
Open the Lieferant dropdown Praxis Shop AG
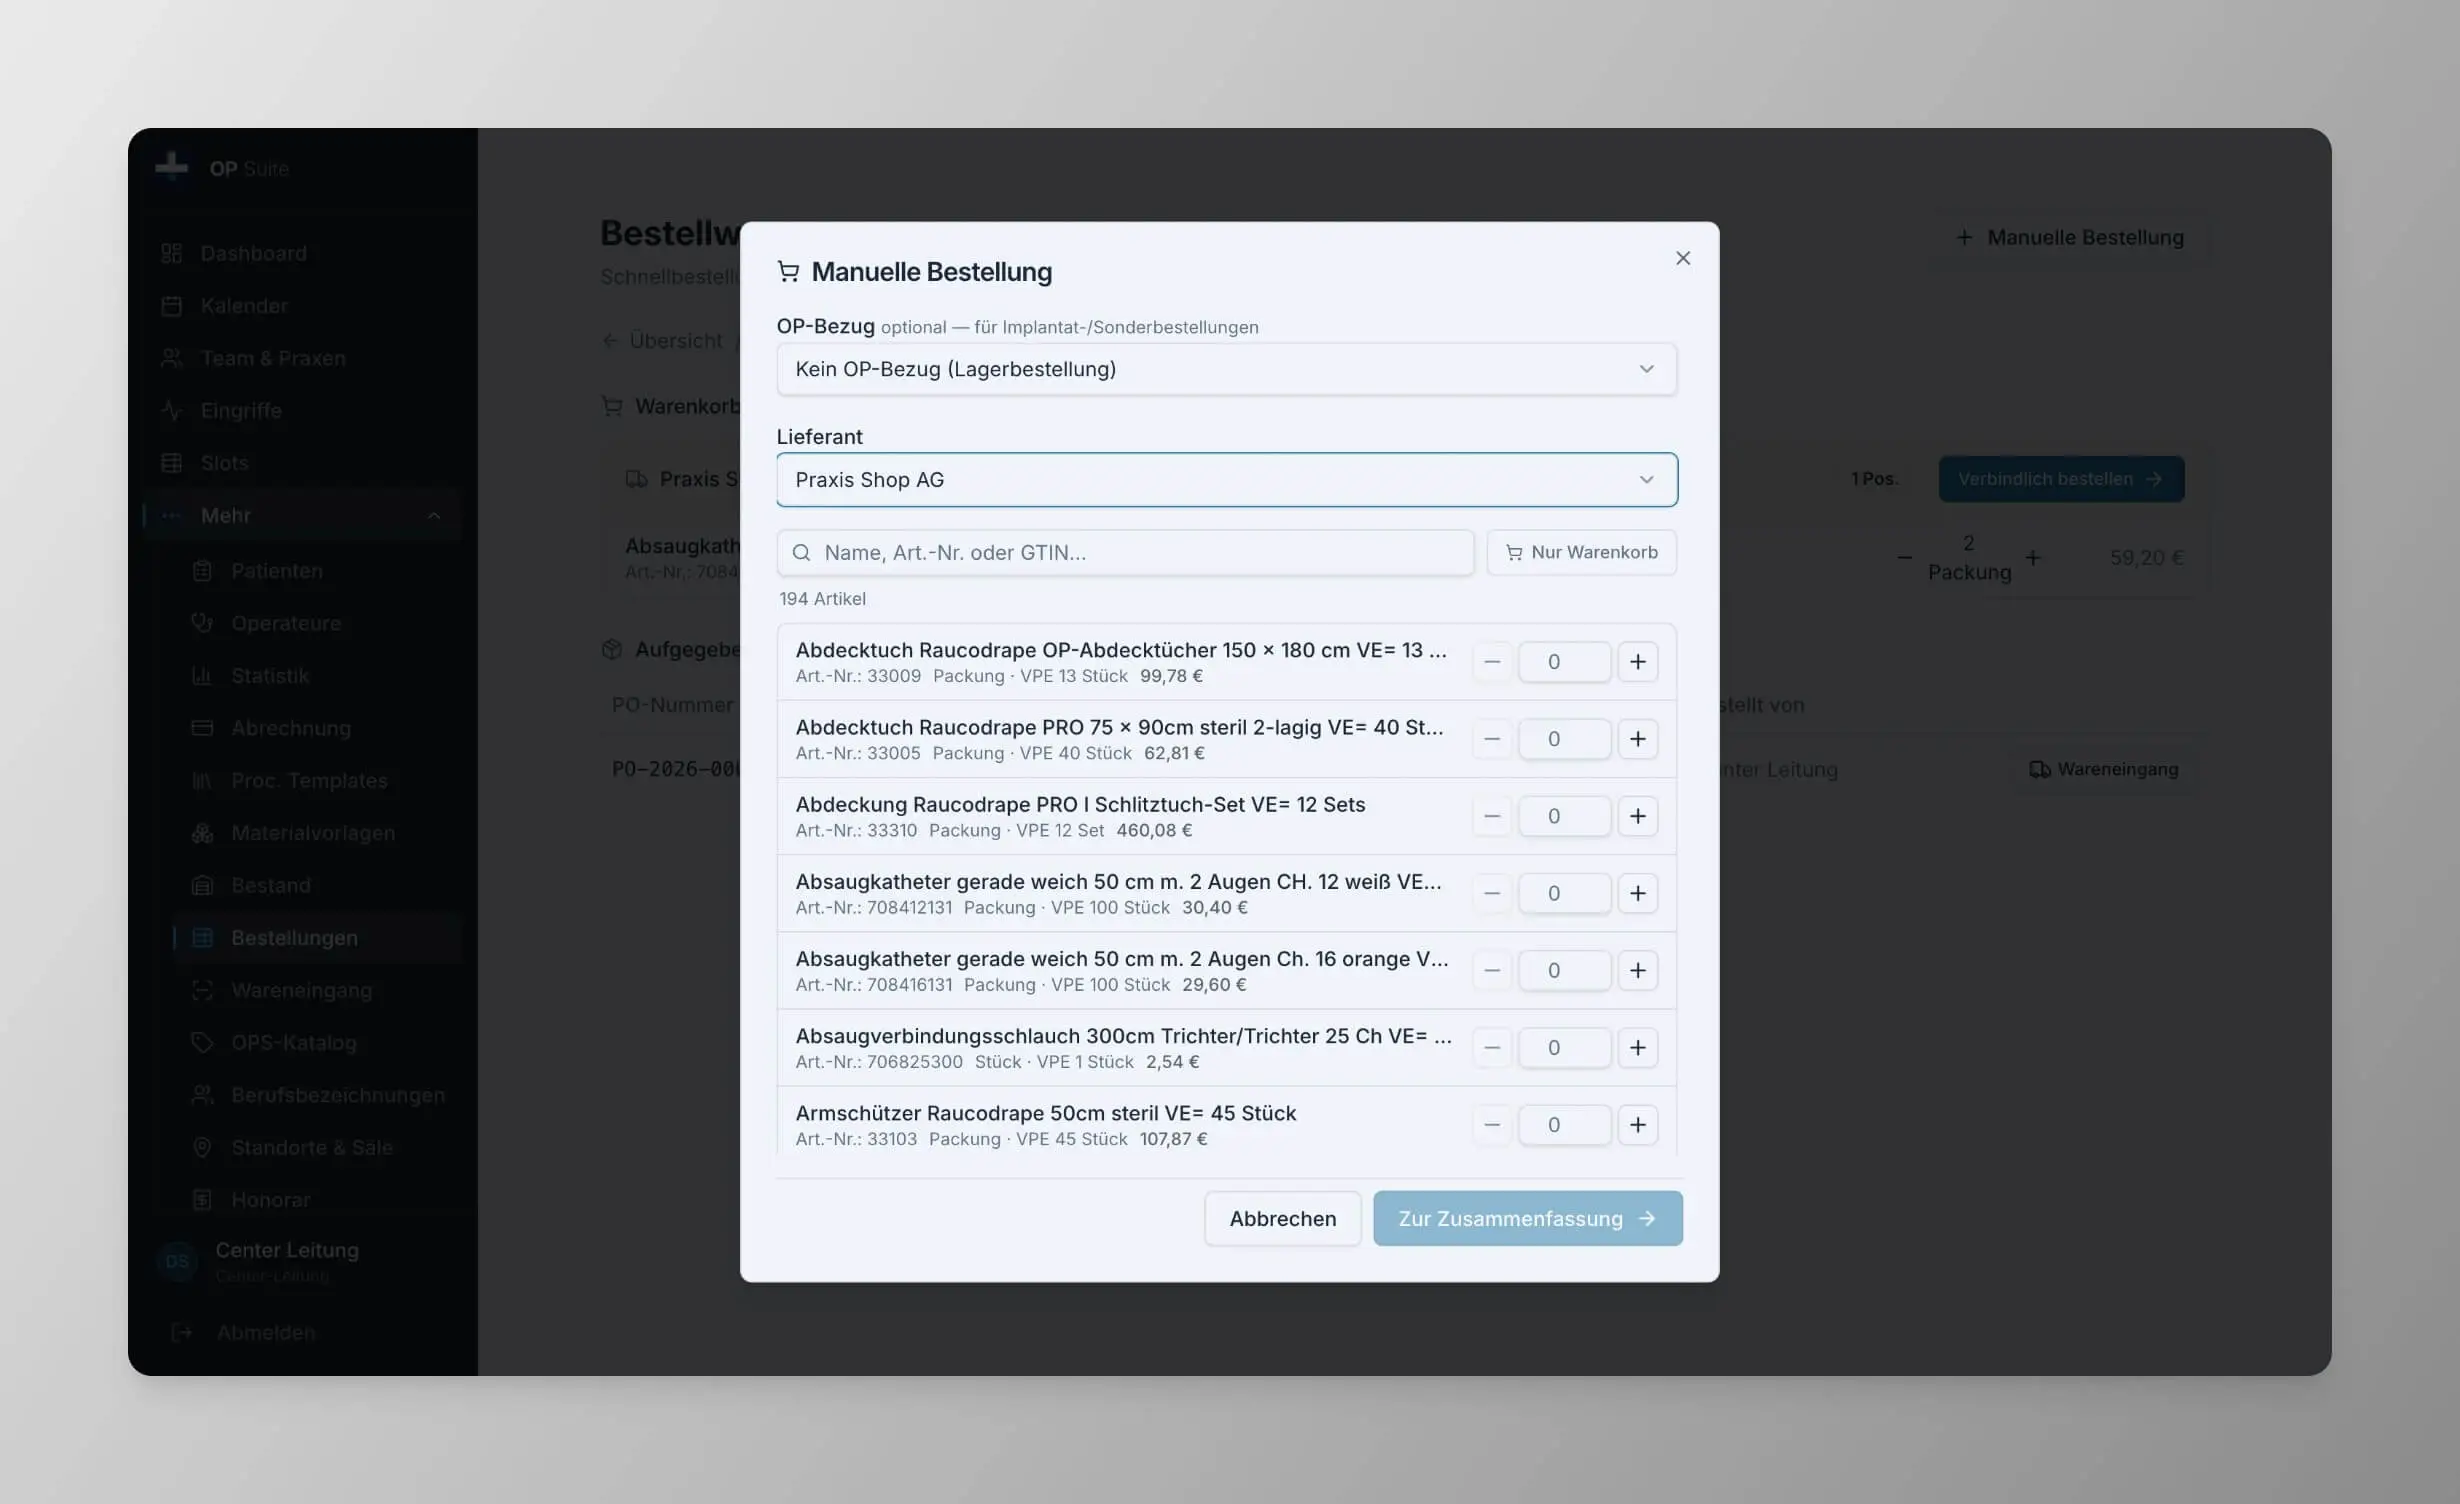1226,480
